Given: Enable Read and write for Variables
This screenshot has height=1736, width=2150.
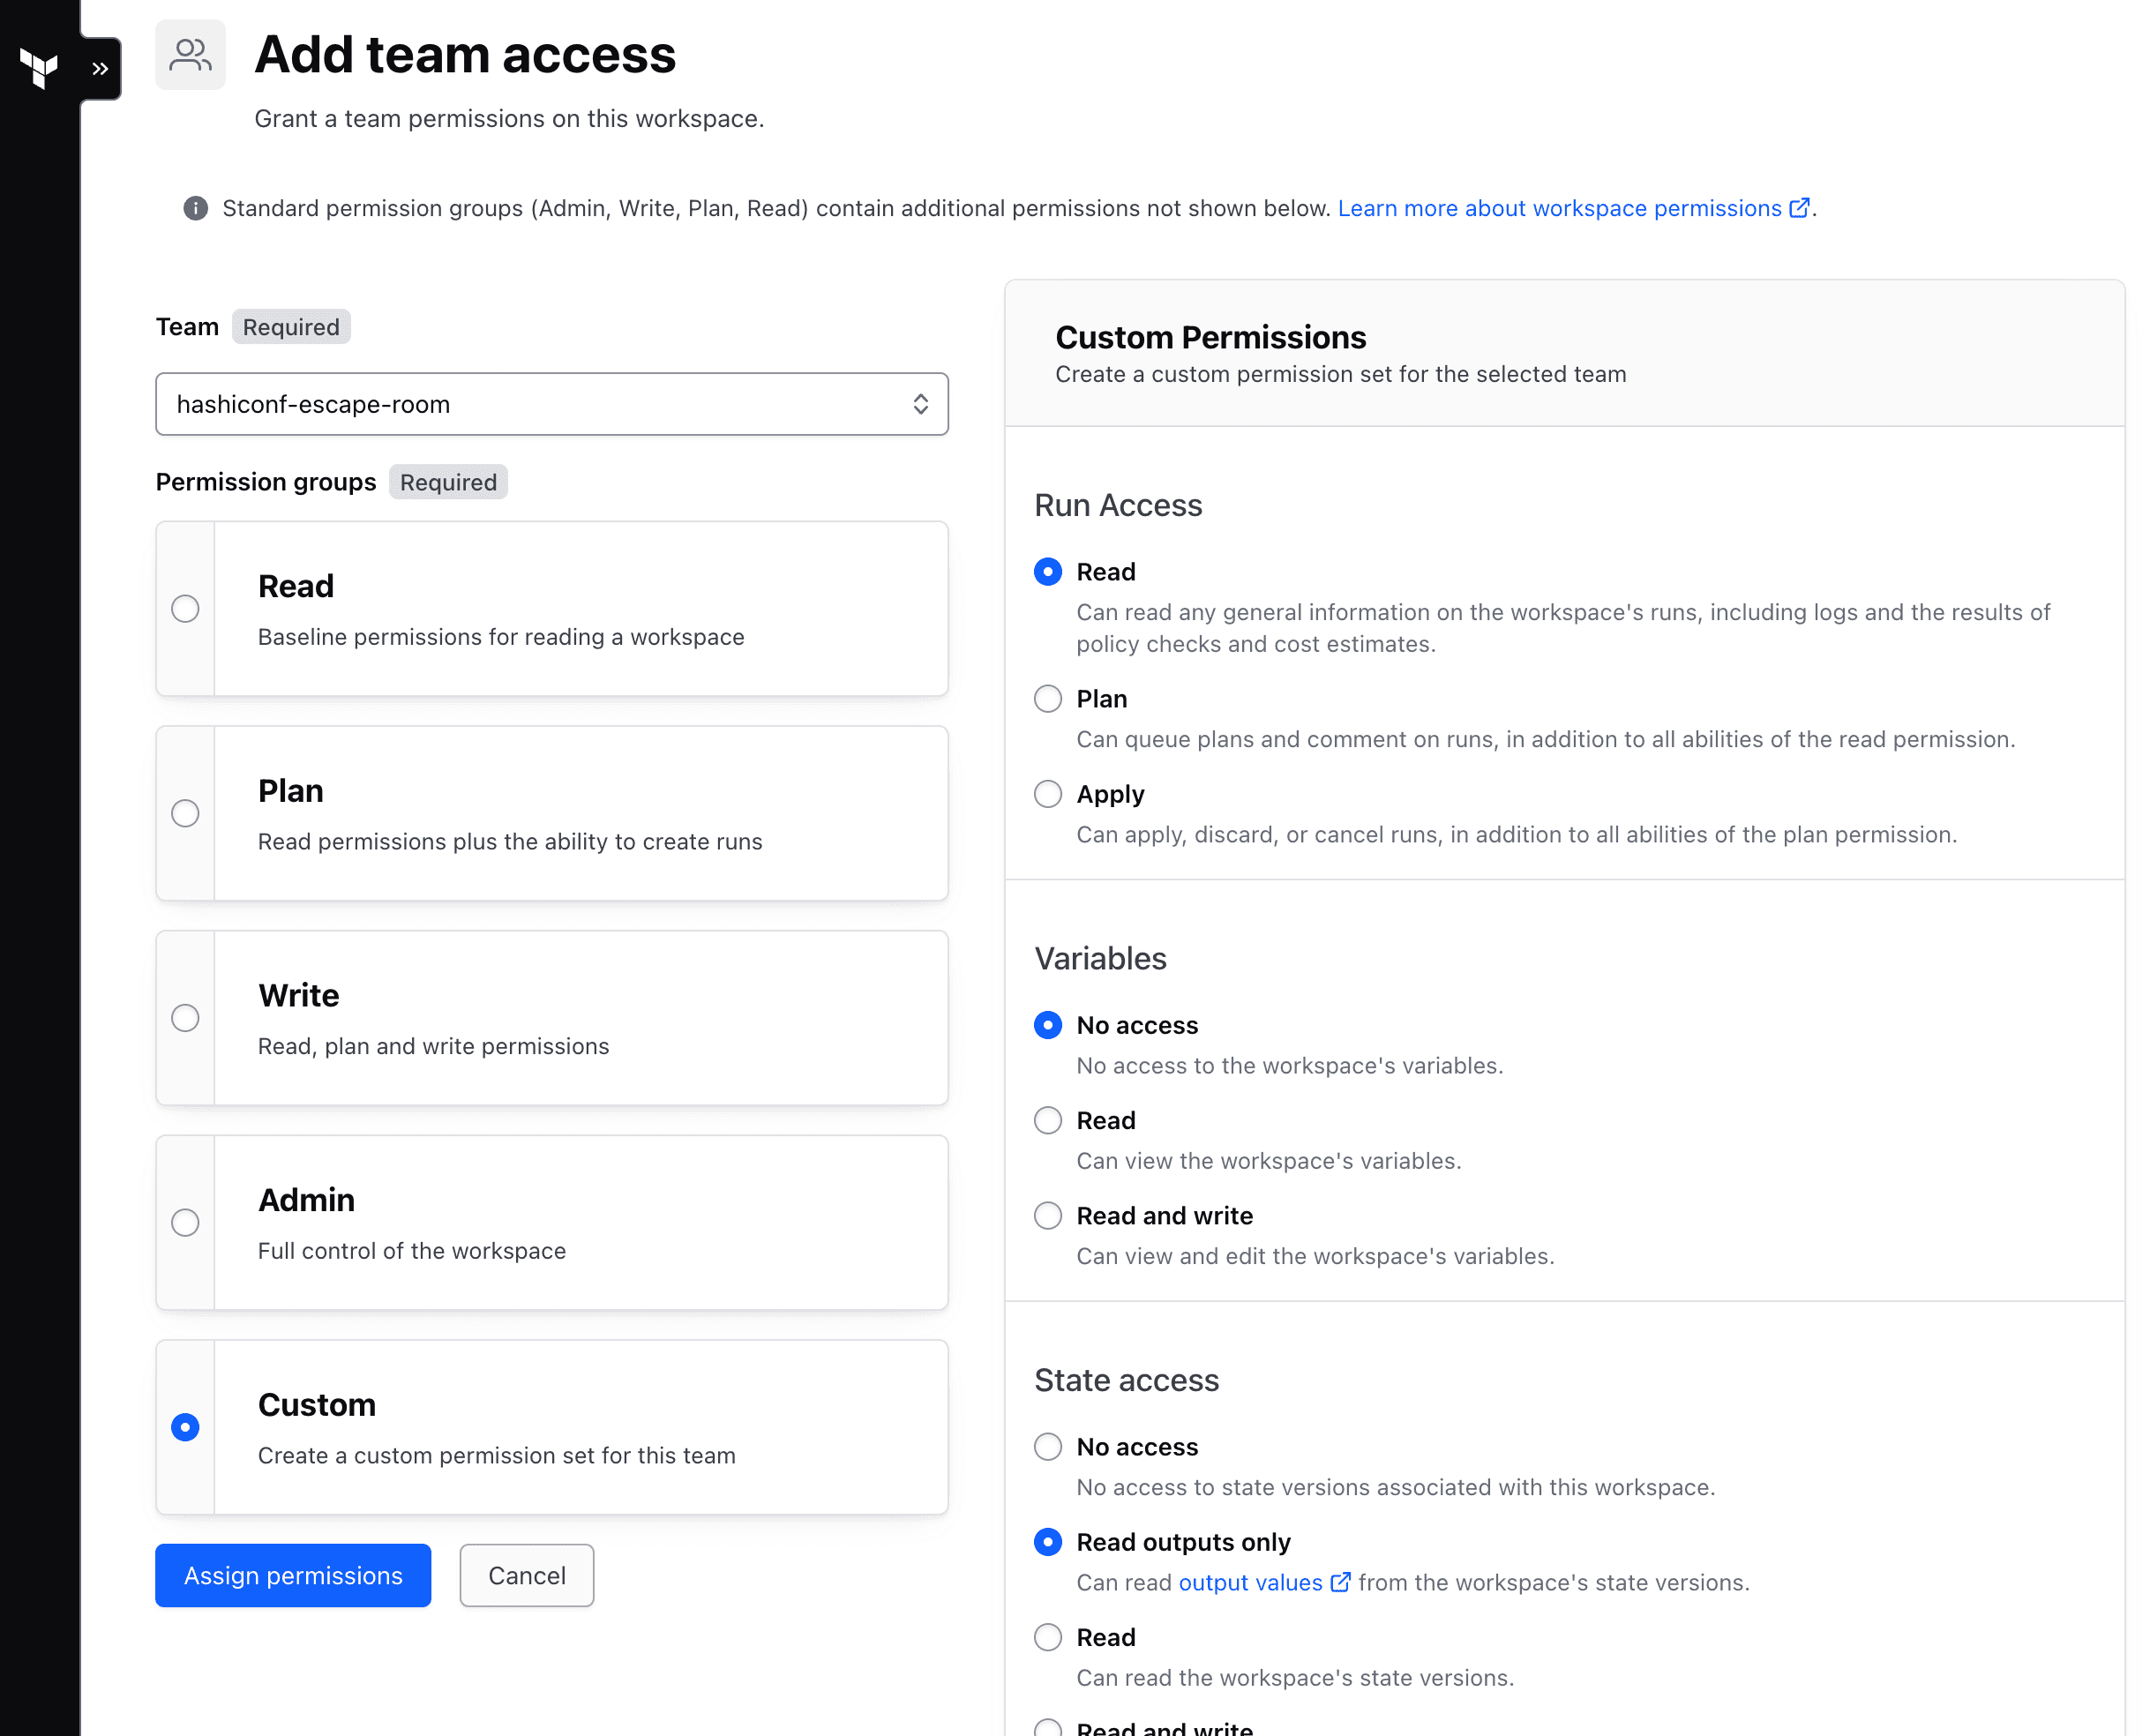Looking at the screenshot, I should click(1047, 1215).
